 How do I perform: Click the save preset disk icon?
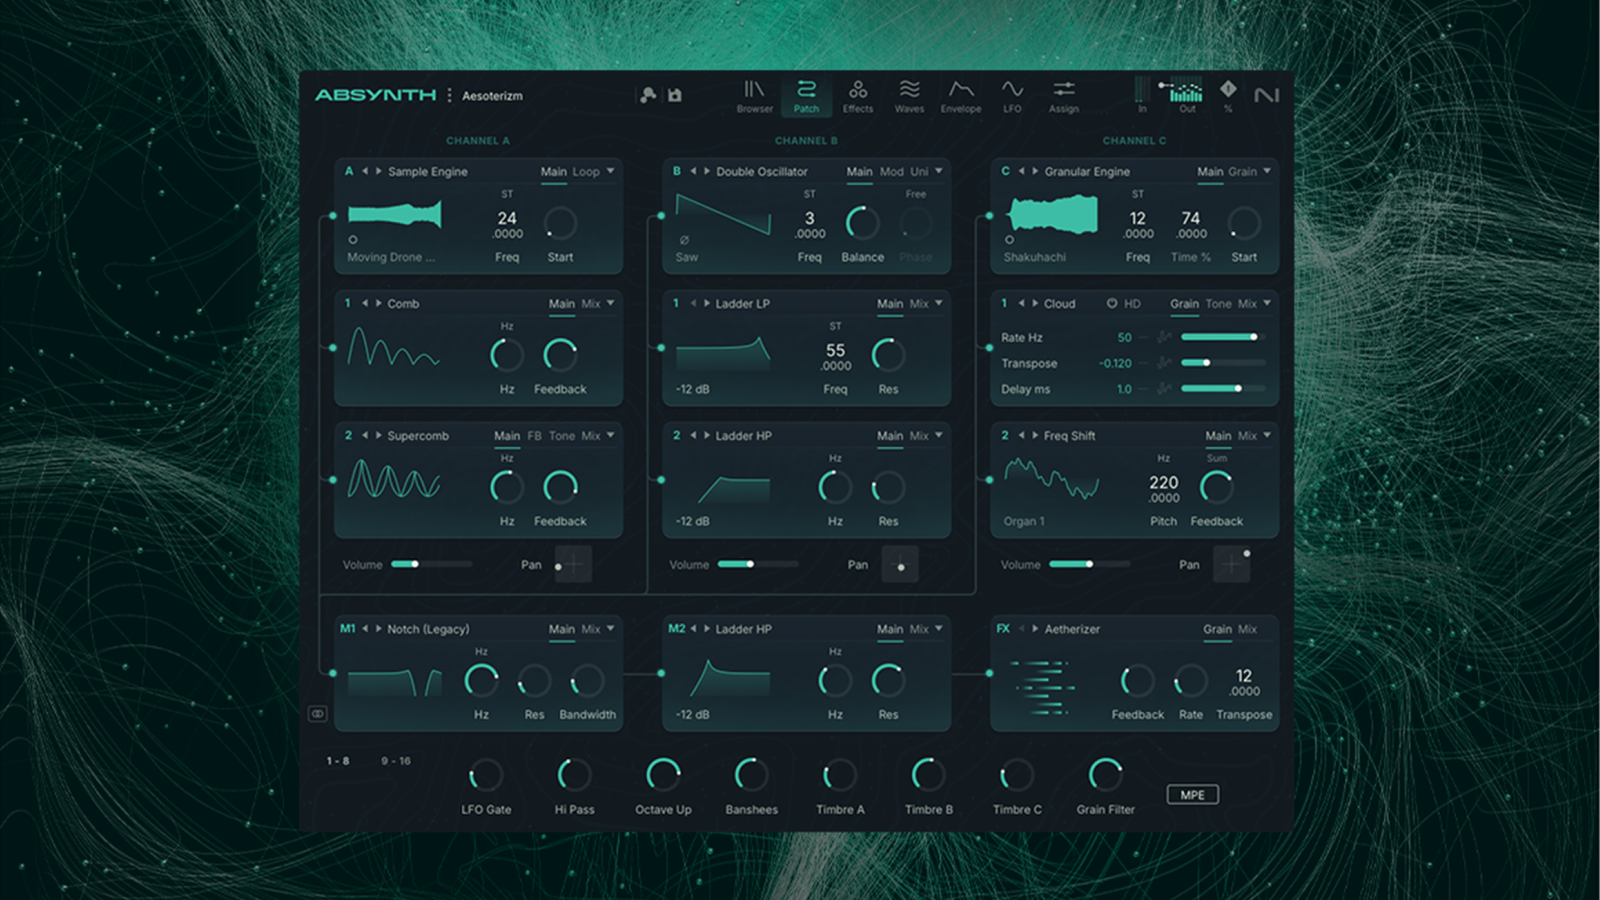pos(675,95)
